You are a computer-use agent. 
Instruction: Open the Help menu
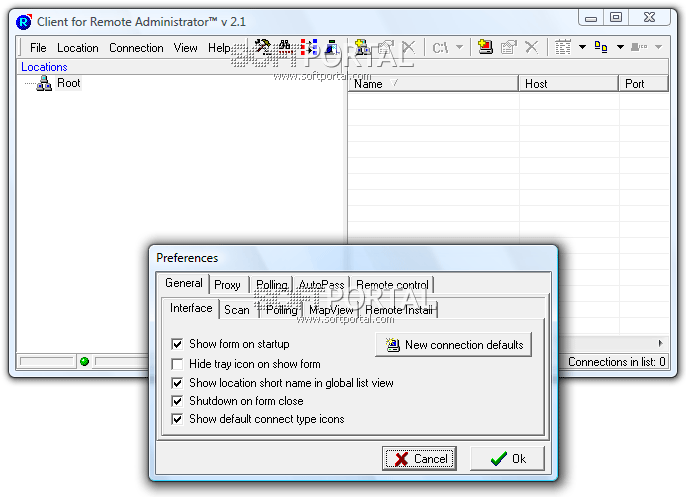click(x=219, y=48)
